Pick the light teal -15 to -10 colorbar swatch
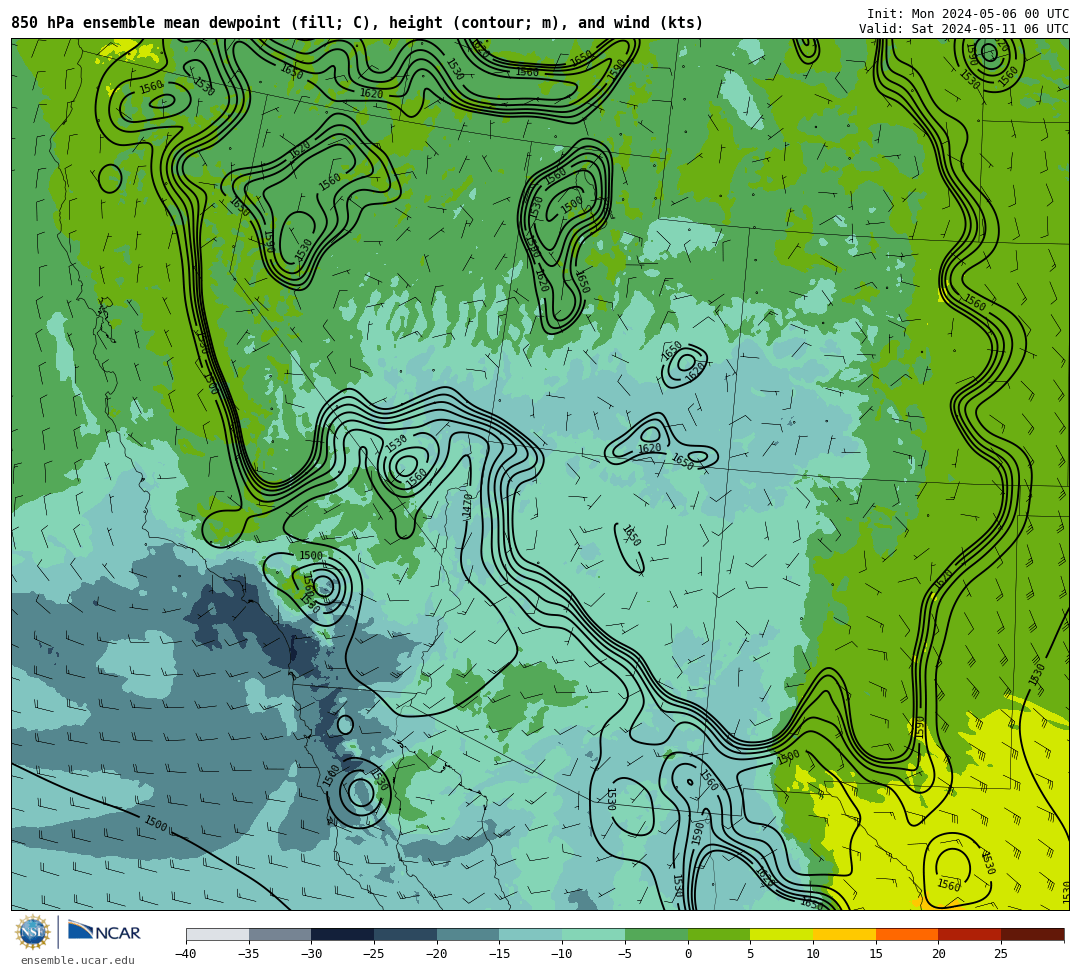This screenshot has height=973, width=1080. (530, 934)
